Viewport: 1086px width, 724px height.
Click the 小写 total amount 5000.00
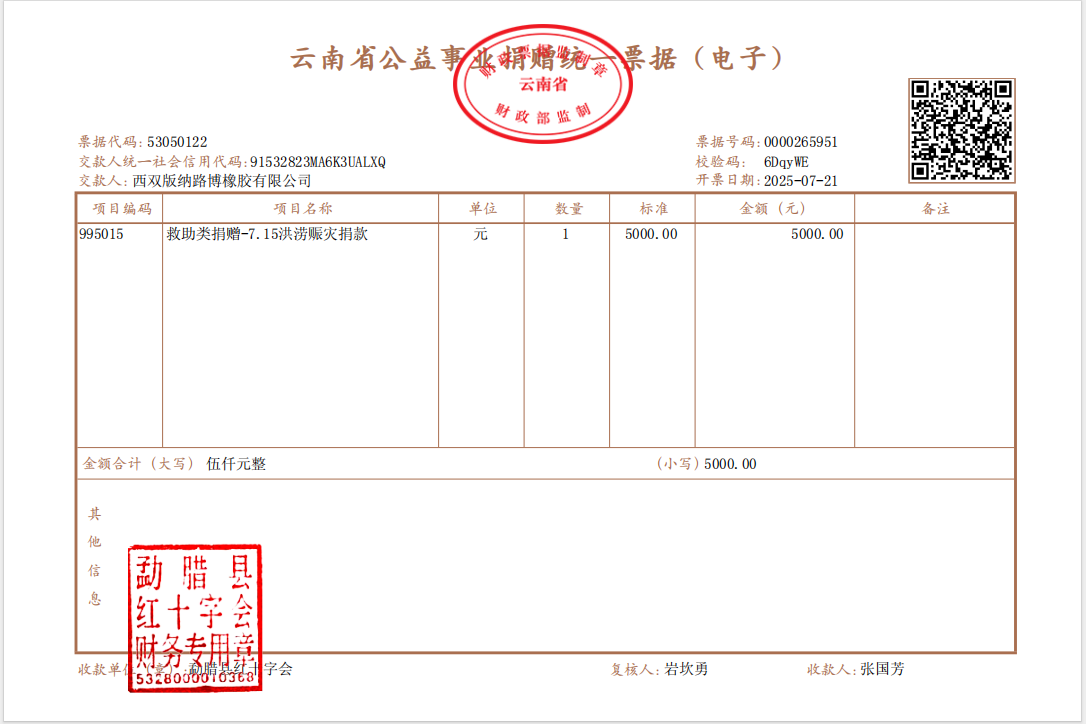tap(730, 464)
